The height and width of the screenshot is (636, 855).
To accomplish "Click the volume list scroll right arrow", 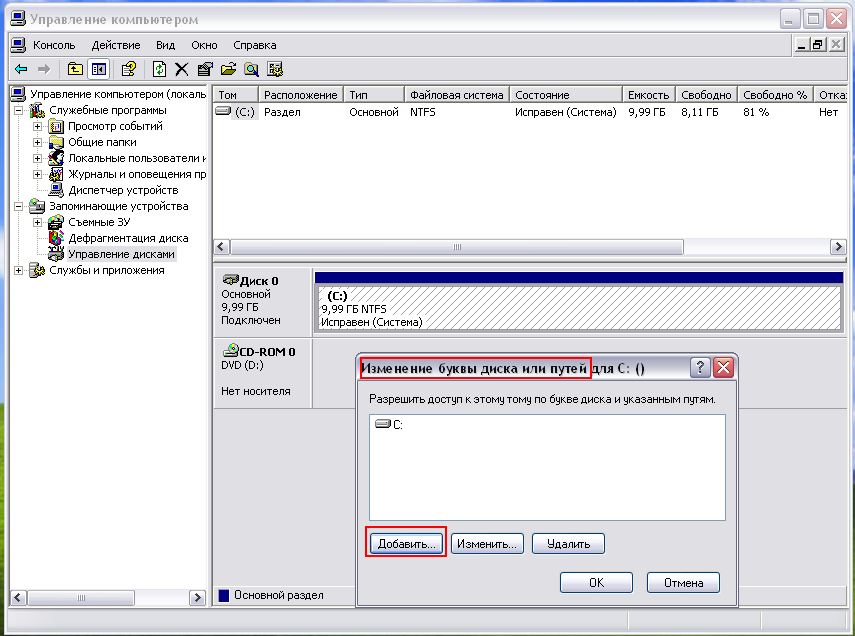I will (x=838, y=247).
